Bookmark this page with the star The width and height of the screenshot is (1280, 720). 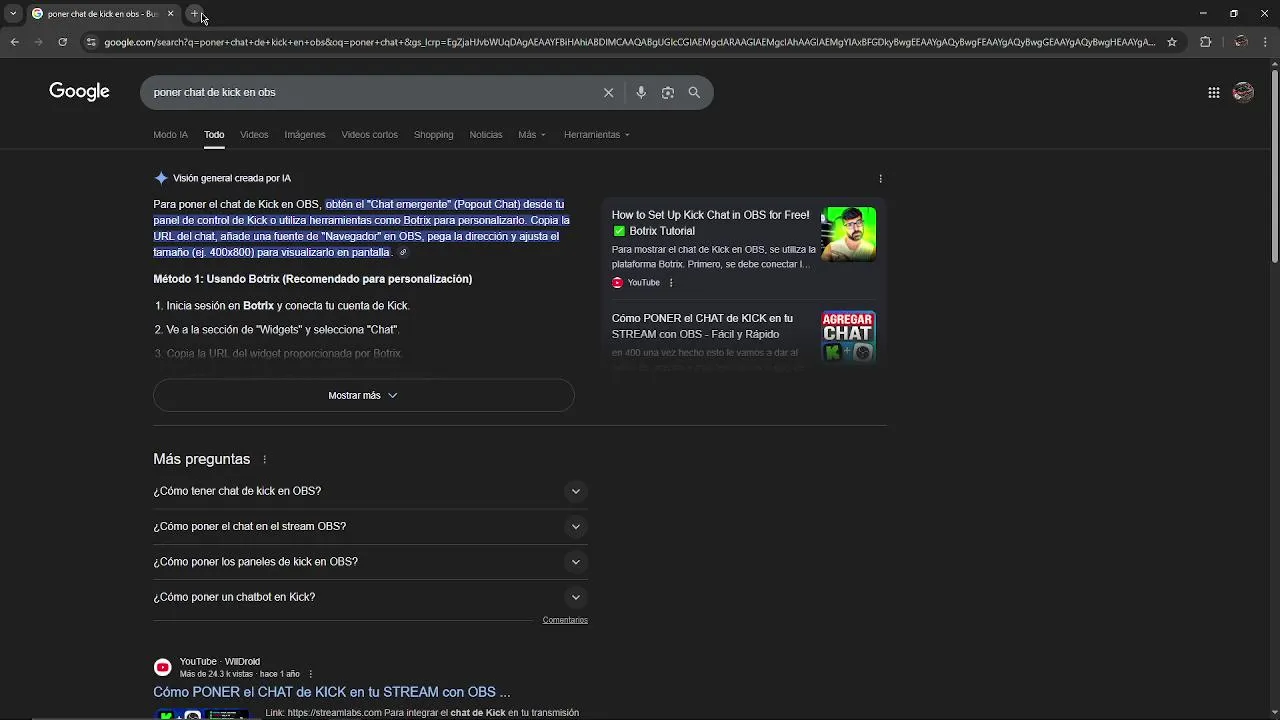click(1172, 42)
